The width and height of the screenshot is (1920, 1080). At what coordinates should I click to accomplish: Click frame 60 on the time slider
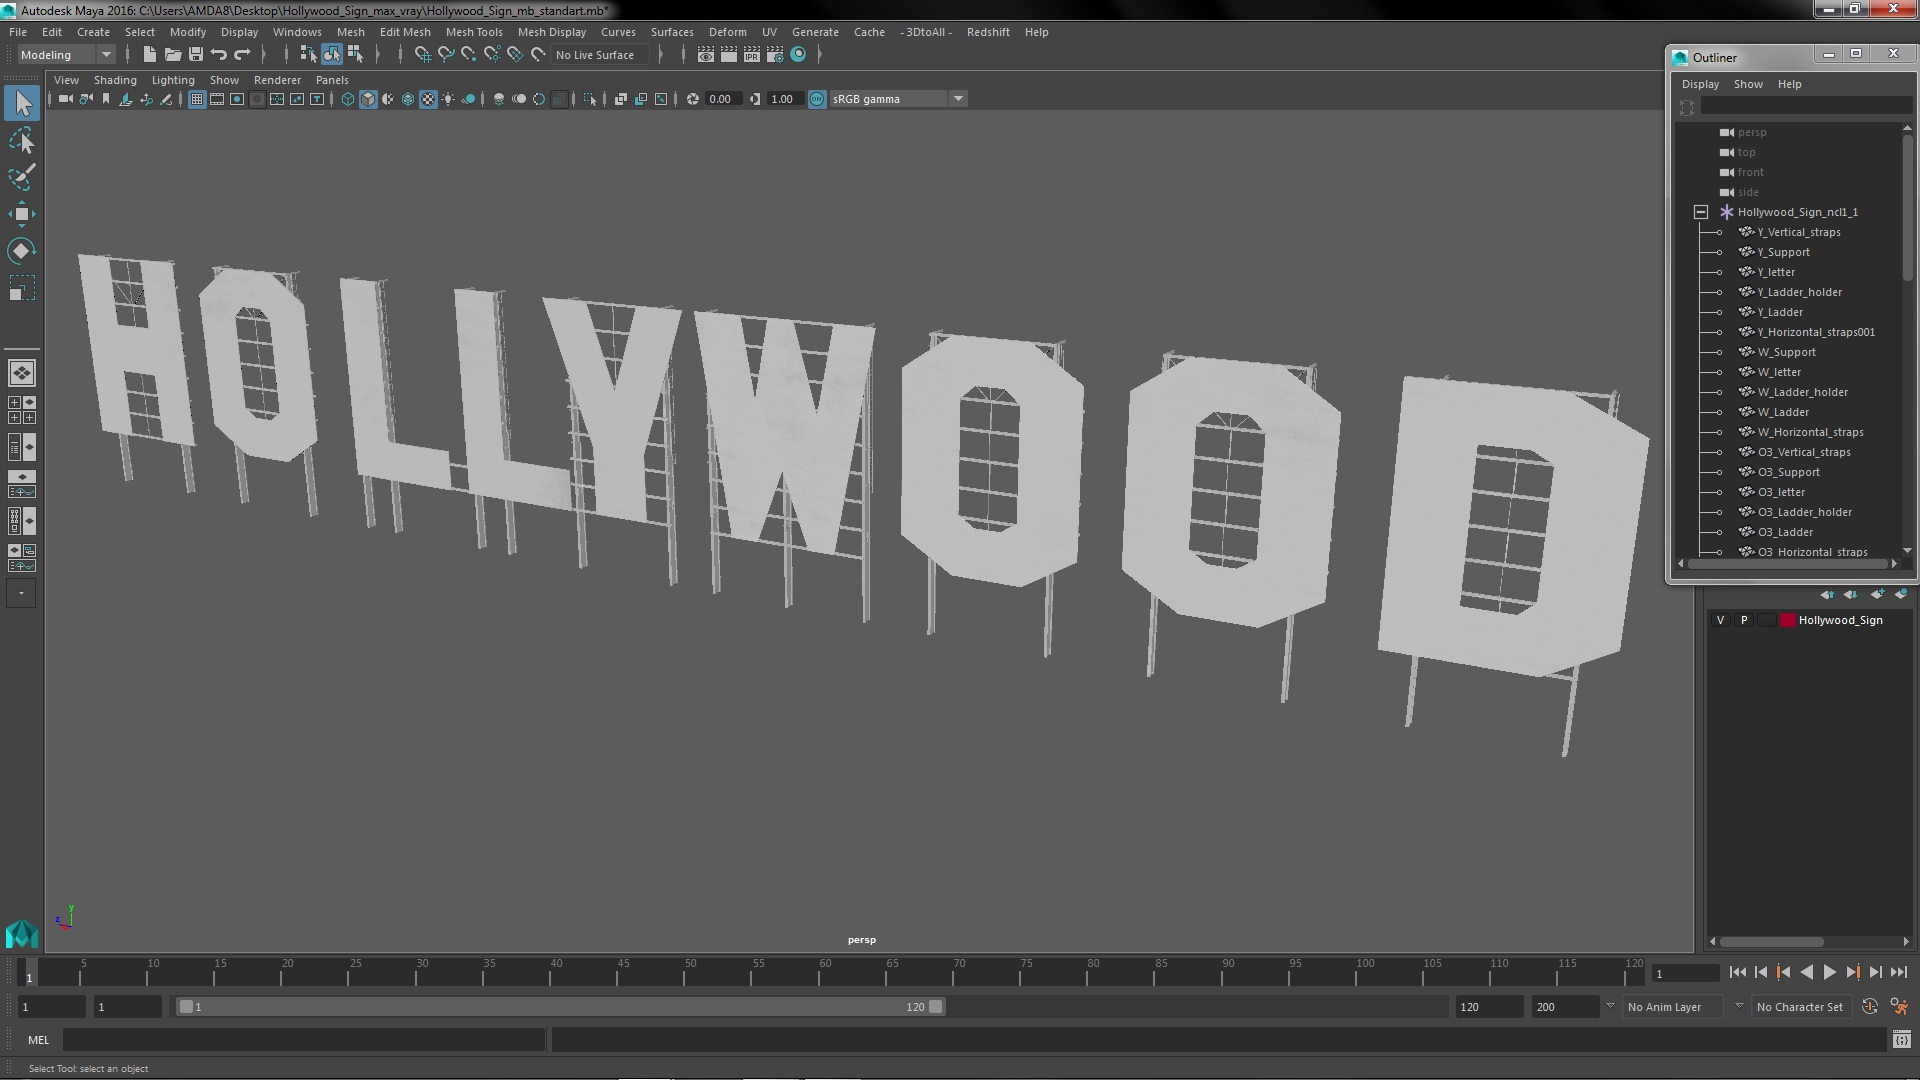click(825, 972)
